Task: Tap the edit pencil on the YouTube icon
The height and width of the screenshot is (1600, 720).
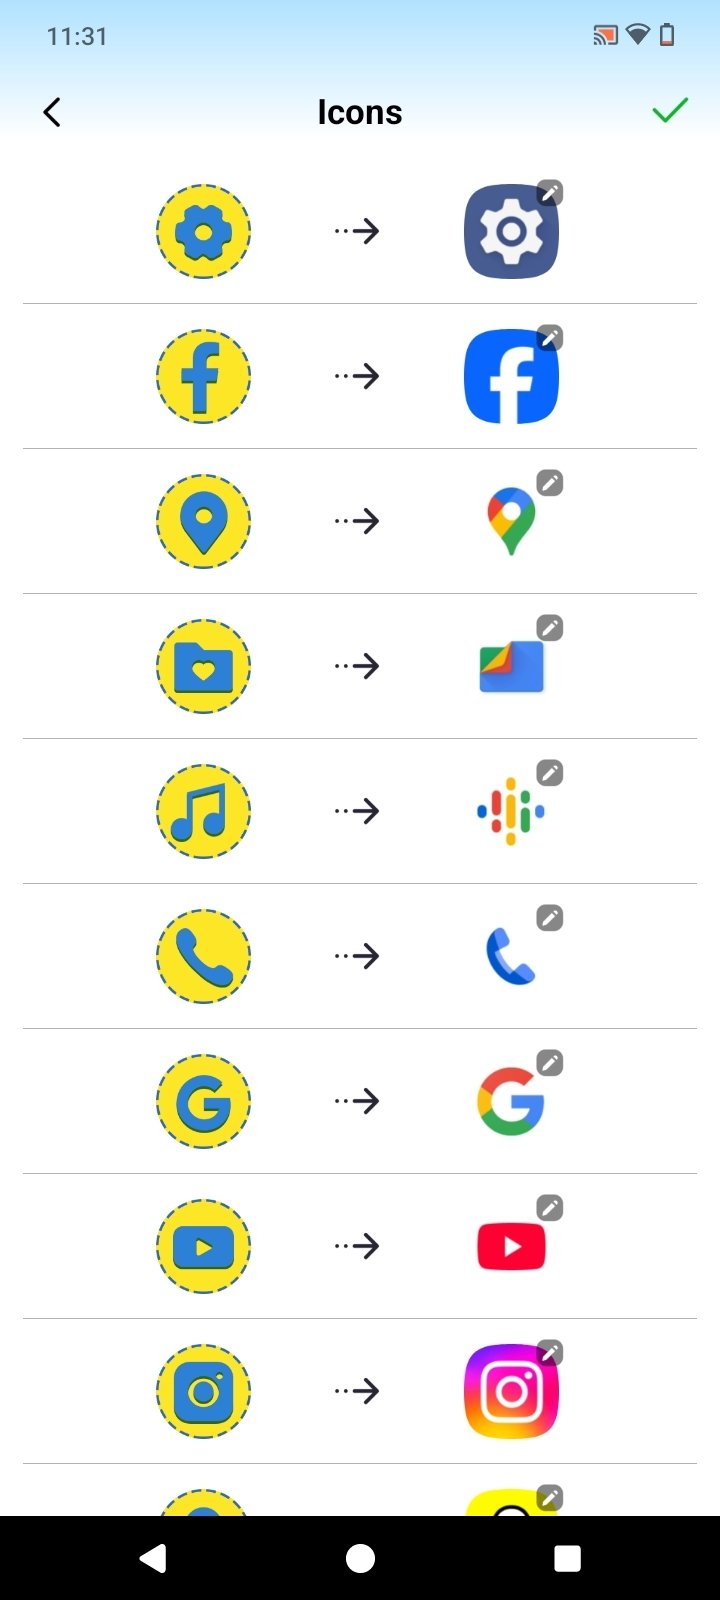Action: coord(549,1208)
